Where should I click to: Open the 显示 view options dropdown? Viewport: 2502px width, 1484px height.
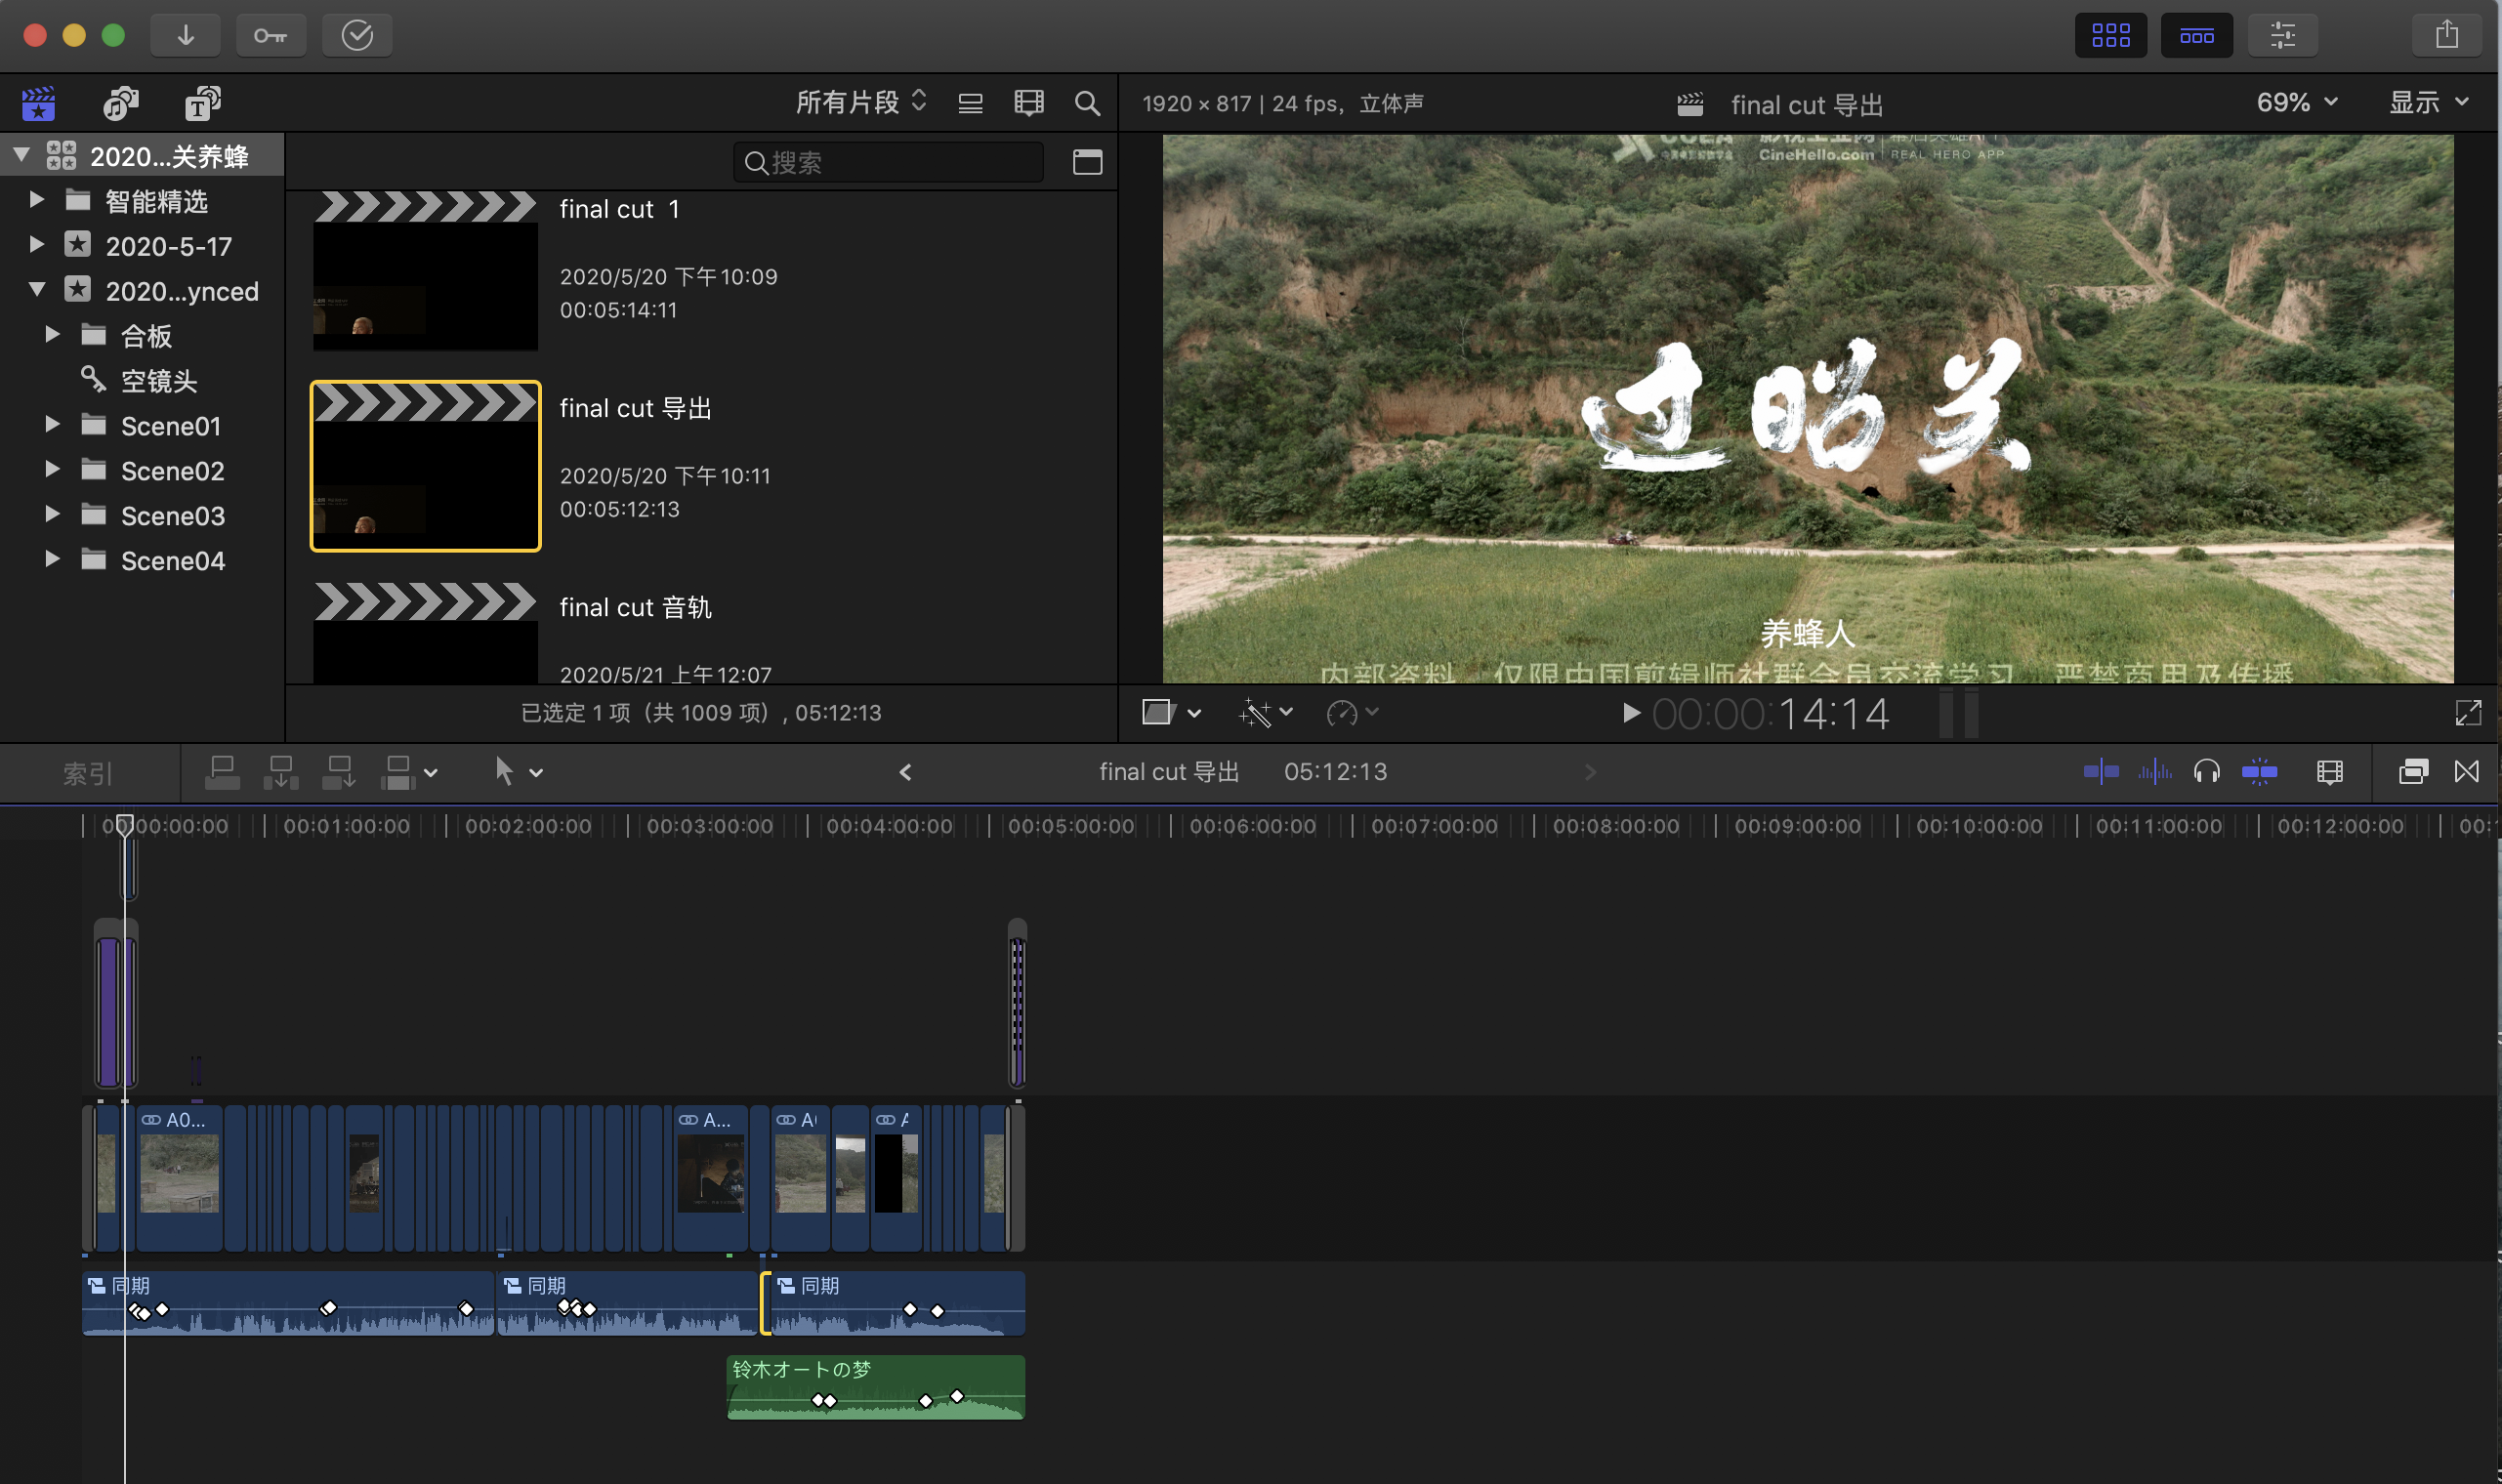[2428, 102]
